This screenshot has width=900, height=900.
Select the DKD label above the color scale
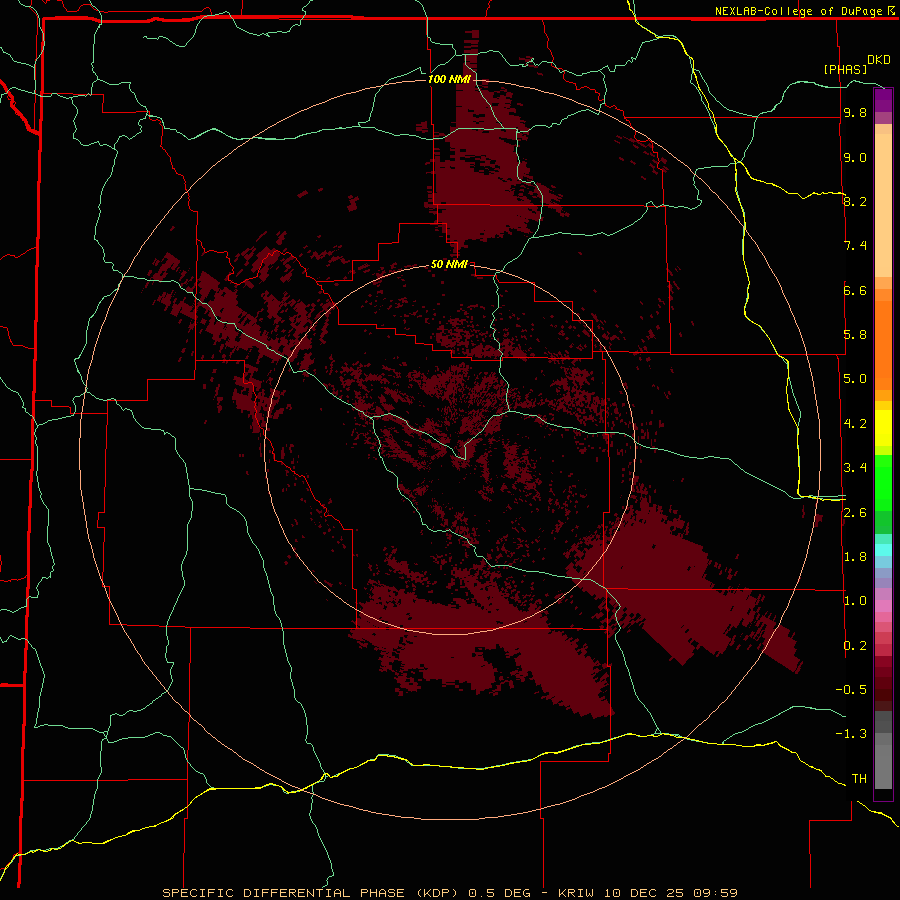coord(879,60)
